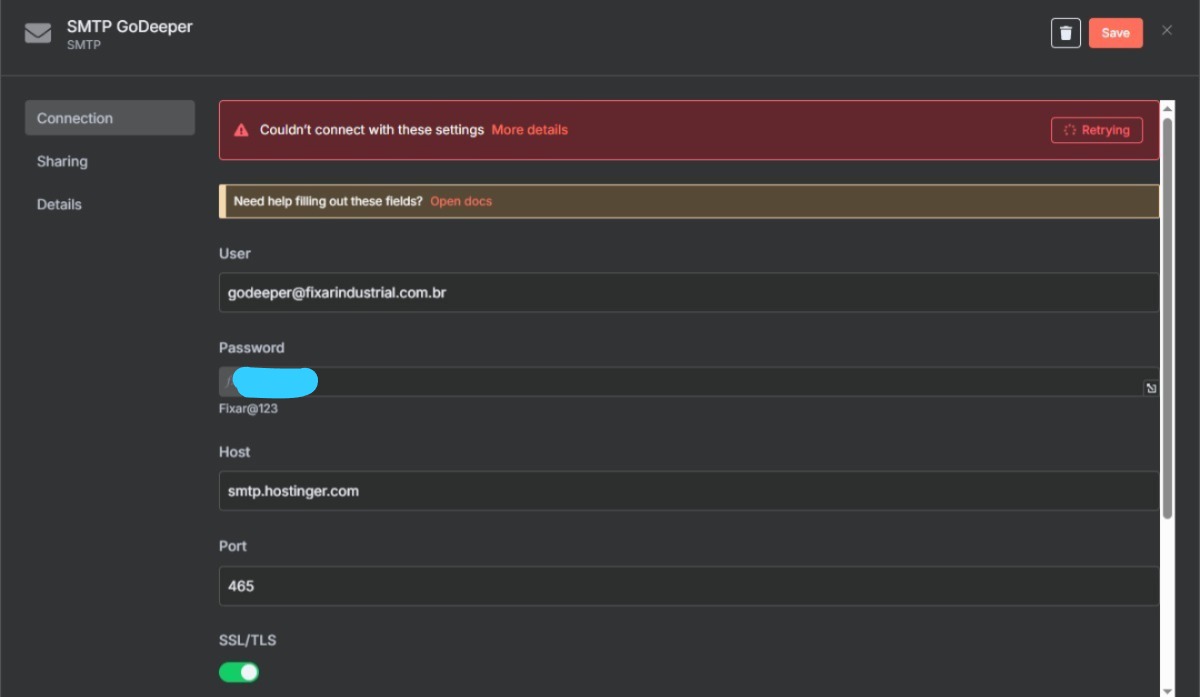The height and width of the screenshot is (697, 1200).
Task: Click the error message text
Action: point(372,130)
